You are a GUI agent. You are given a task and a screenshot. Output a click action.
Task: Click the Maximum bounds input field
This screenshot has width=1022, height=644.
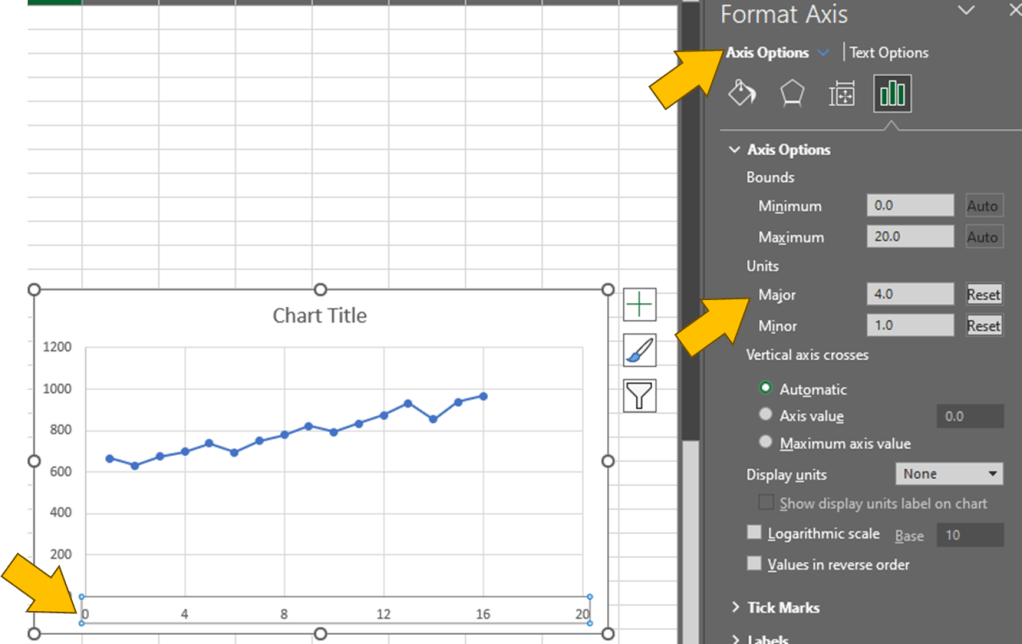[x=910, y=237]
